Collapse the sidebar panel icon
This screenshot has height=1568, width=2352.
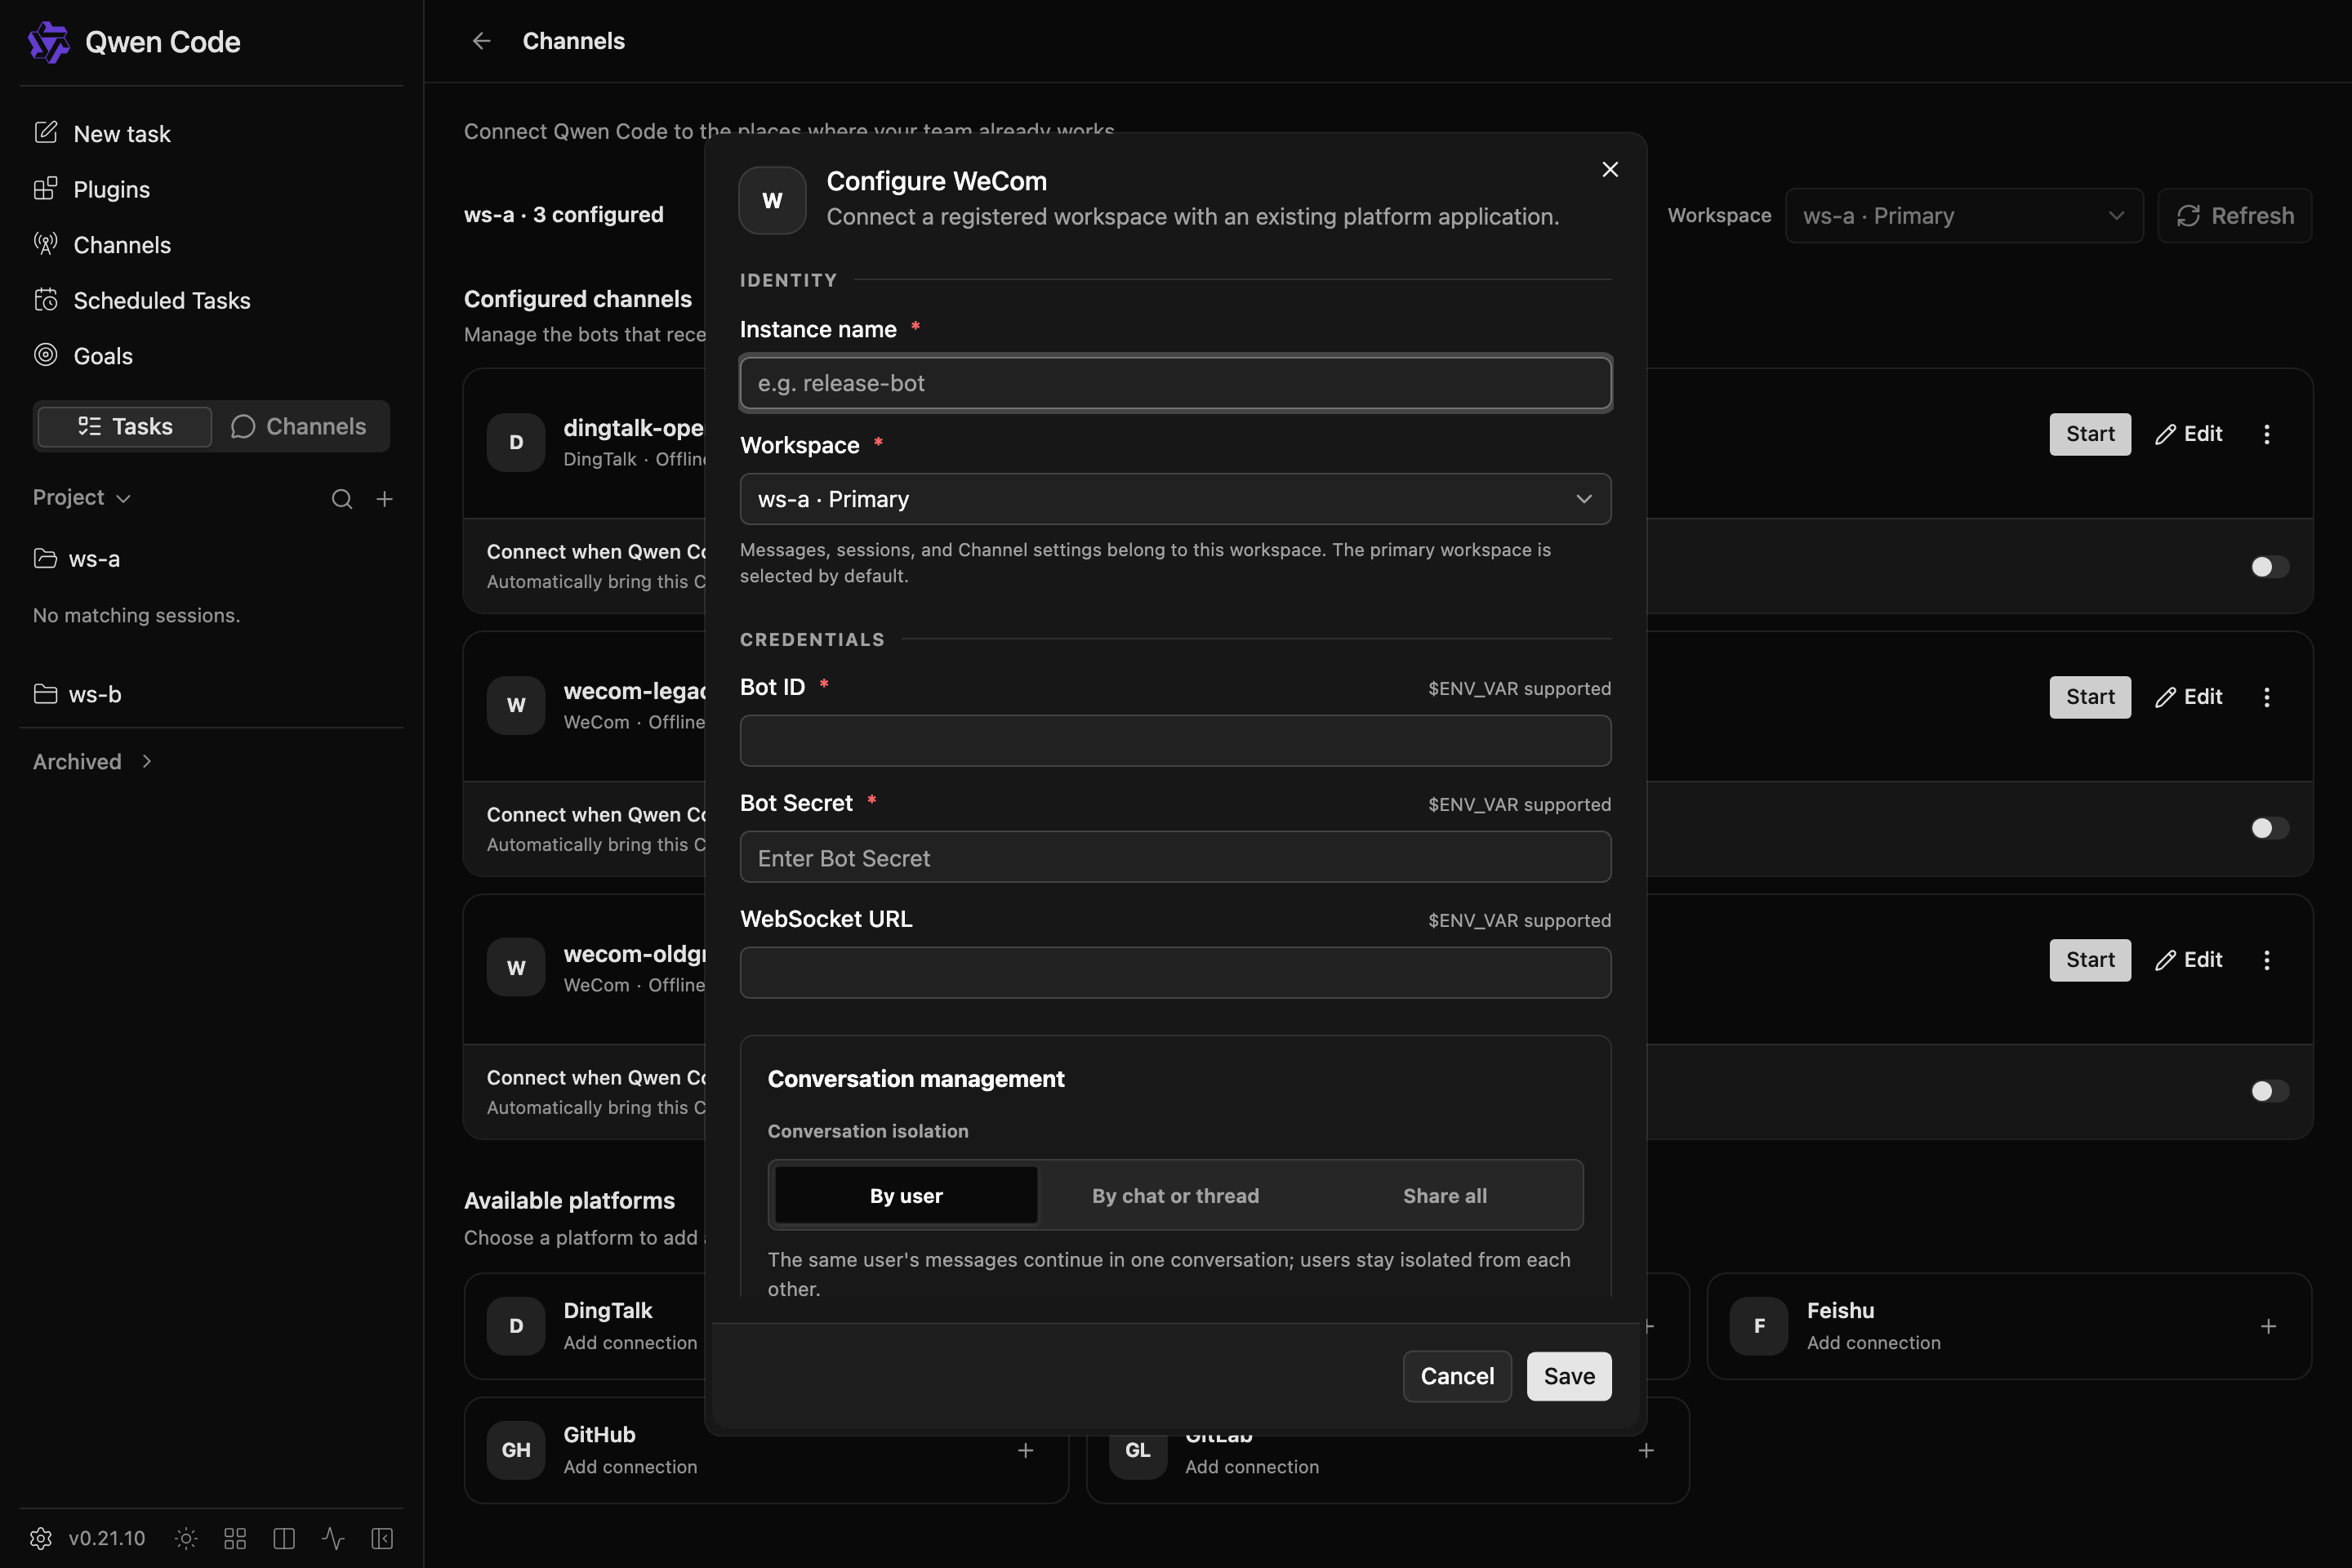382,1538
